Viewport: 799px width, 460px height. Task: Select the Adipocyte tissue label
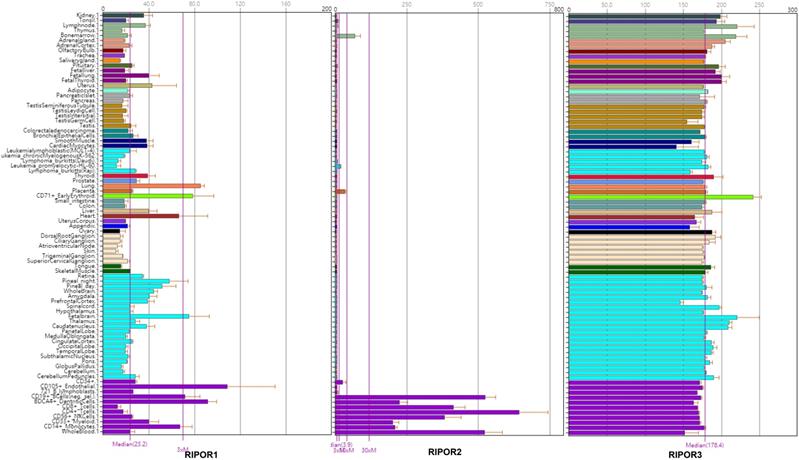[x=81, y=91]
